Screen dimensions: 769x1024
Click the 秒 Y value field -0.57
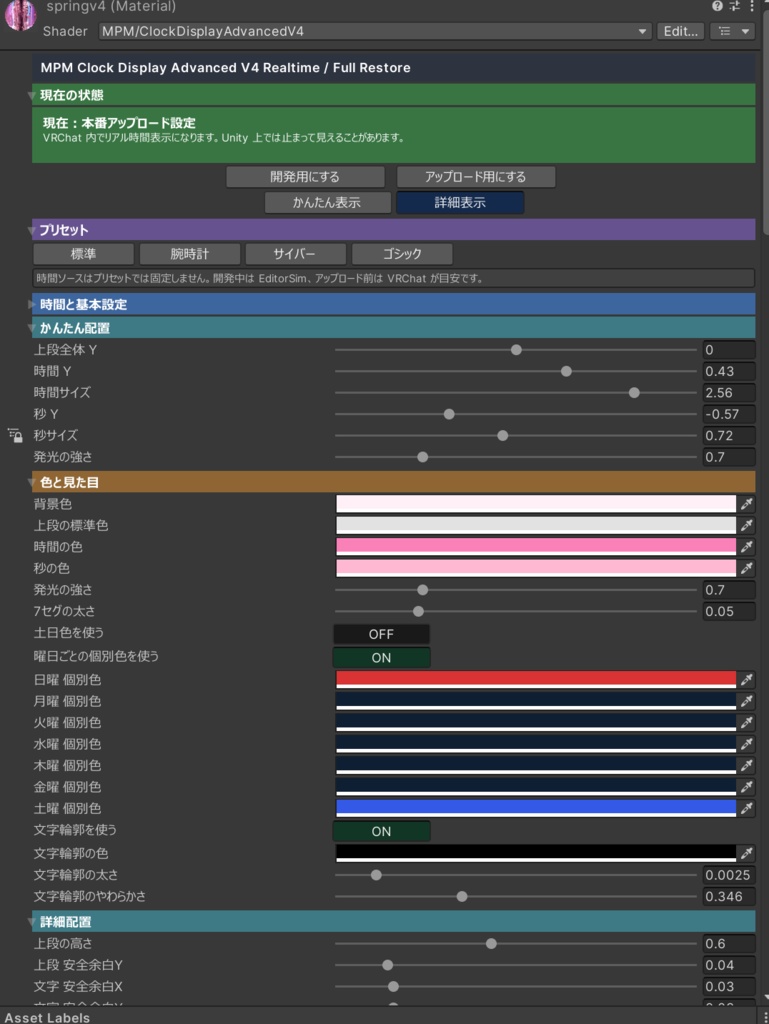[729, 414]
